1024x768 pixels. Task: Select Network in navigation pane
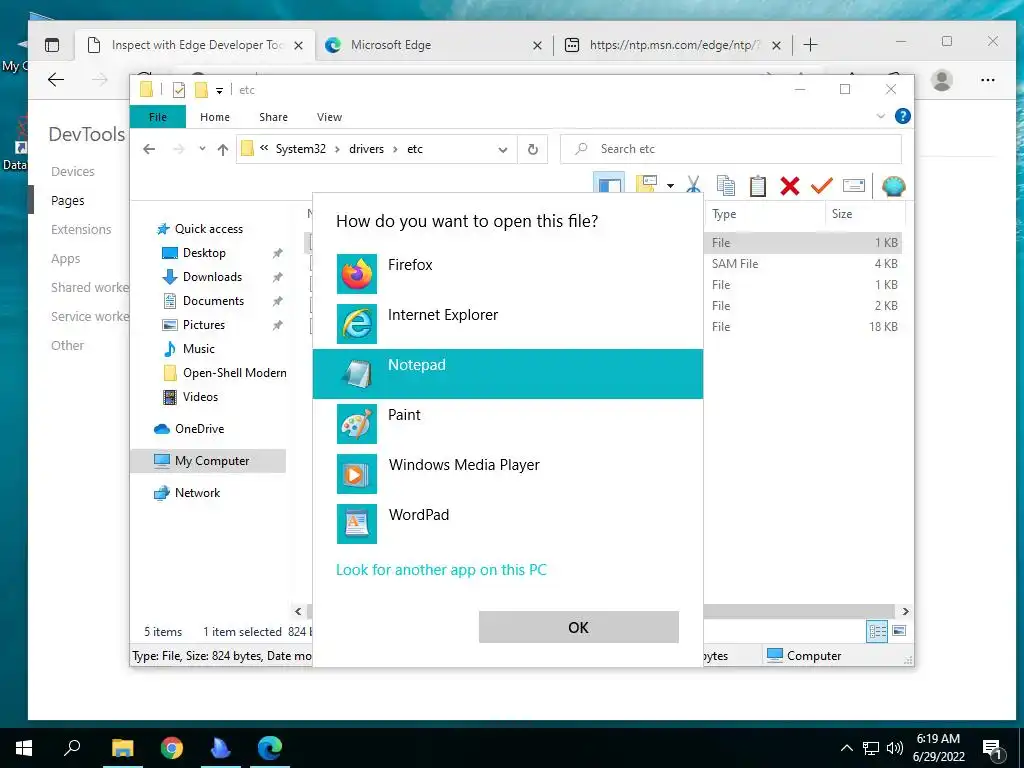(197, 492)
